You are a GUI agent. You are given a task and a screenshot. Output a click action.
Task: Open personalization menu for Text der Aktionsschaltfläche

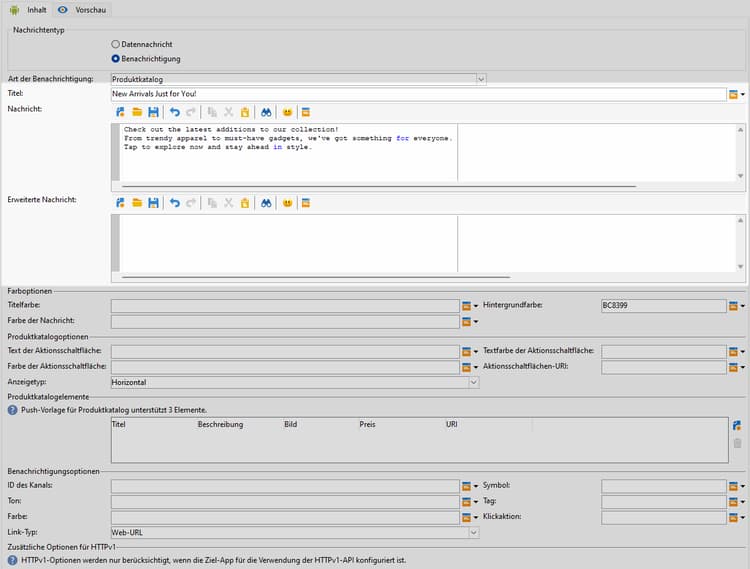tap(470, 351)
